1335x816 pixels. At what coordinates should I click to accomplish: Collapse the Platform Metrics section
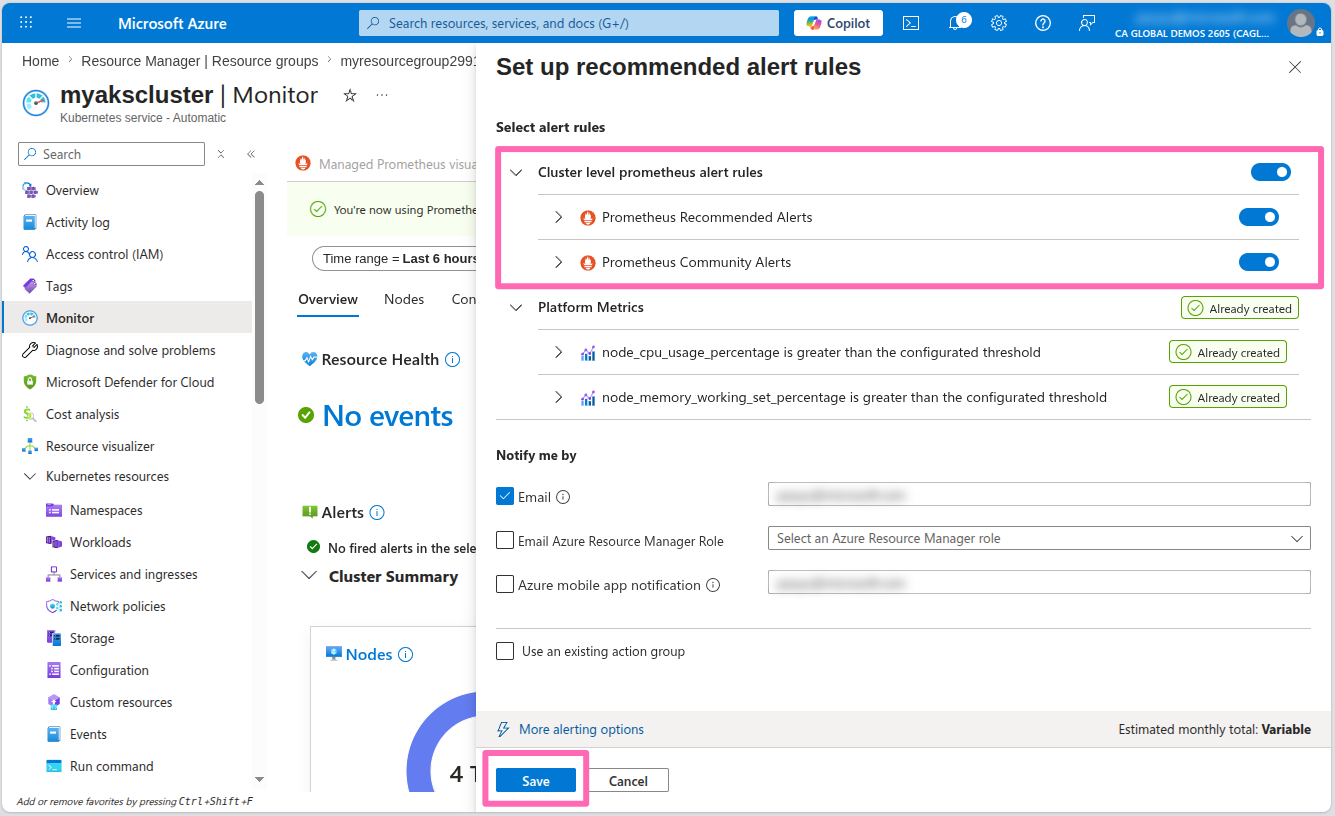tap(516, 307)
